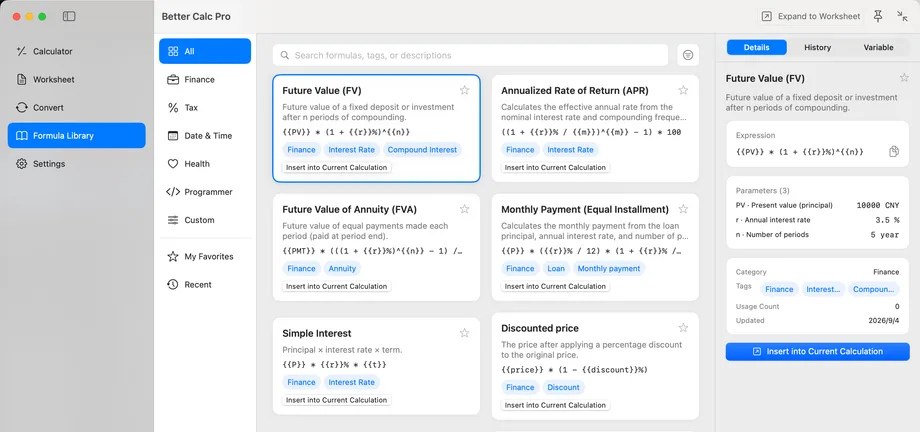Click the Monthly payment tag
This screenshot has height=432, width=920.
click(608, 268)
